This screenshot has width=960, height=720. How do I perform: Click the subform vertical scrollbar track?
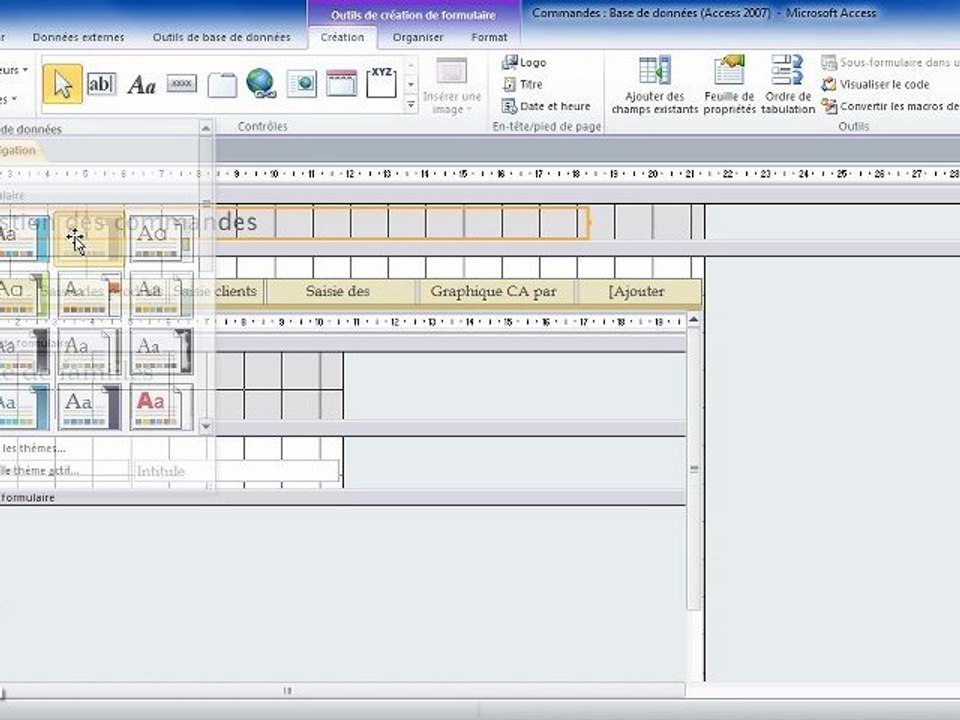(694, 468)
